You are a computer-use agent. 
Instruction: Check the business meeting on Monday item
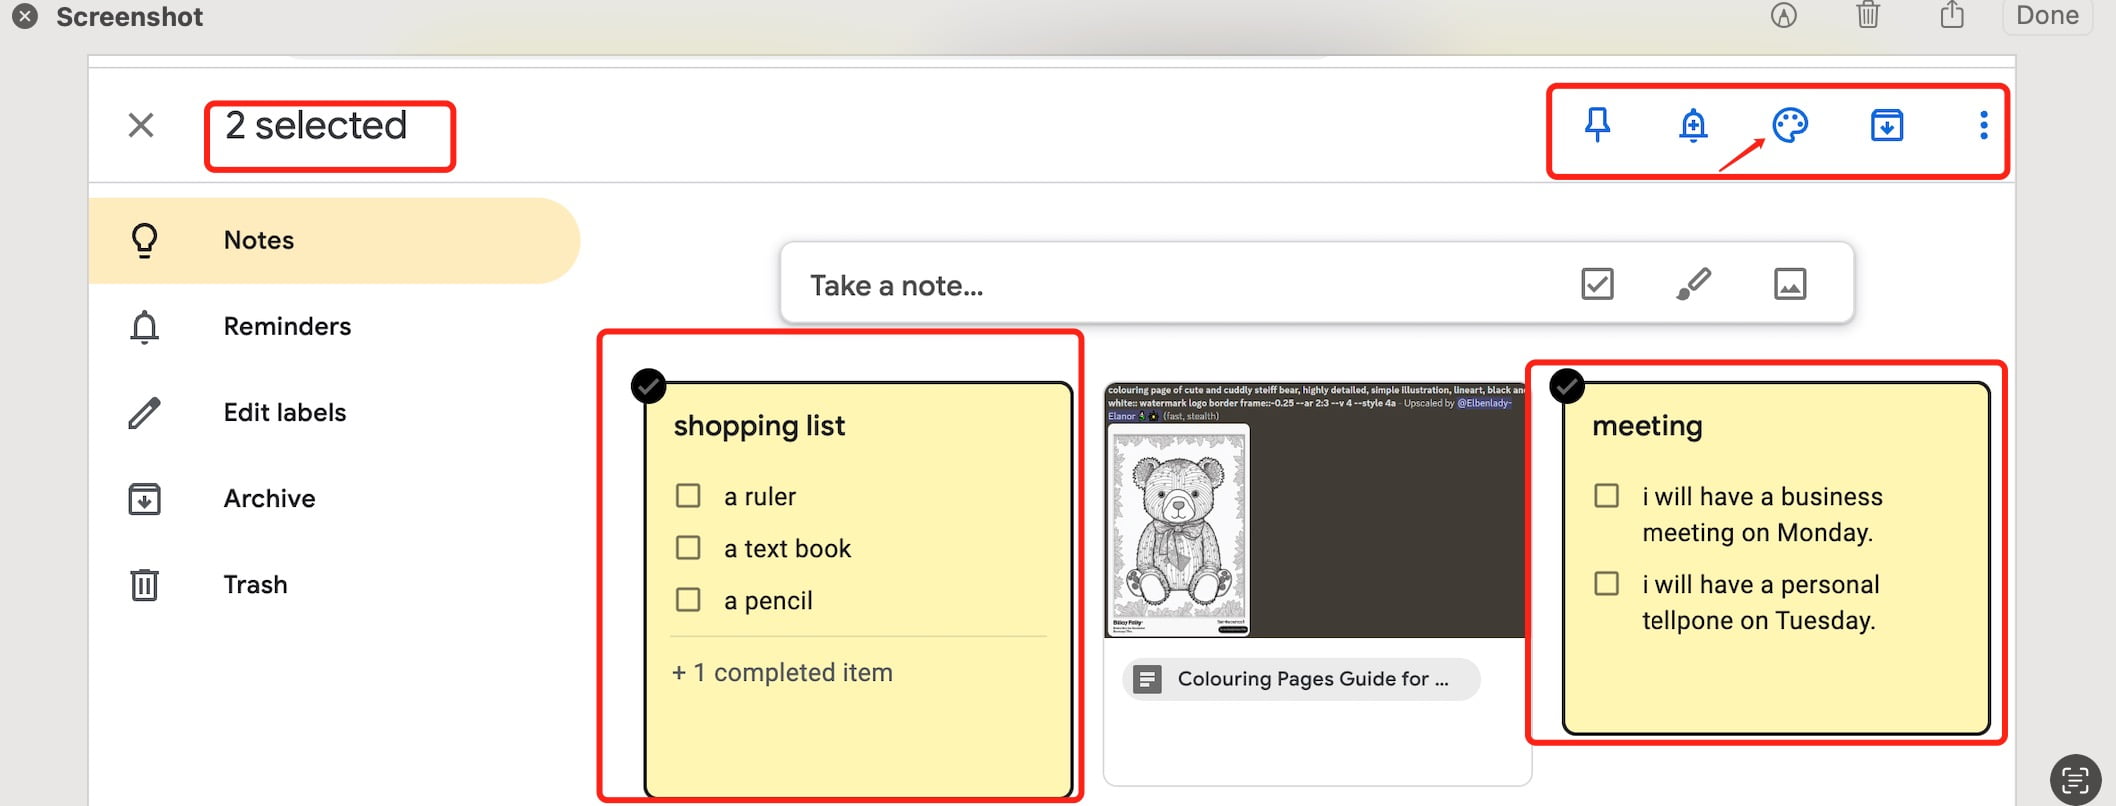[1606, 496]
